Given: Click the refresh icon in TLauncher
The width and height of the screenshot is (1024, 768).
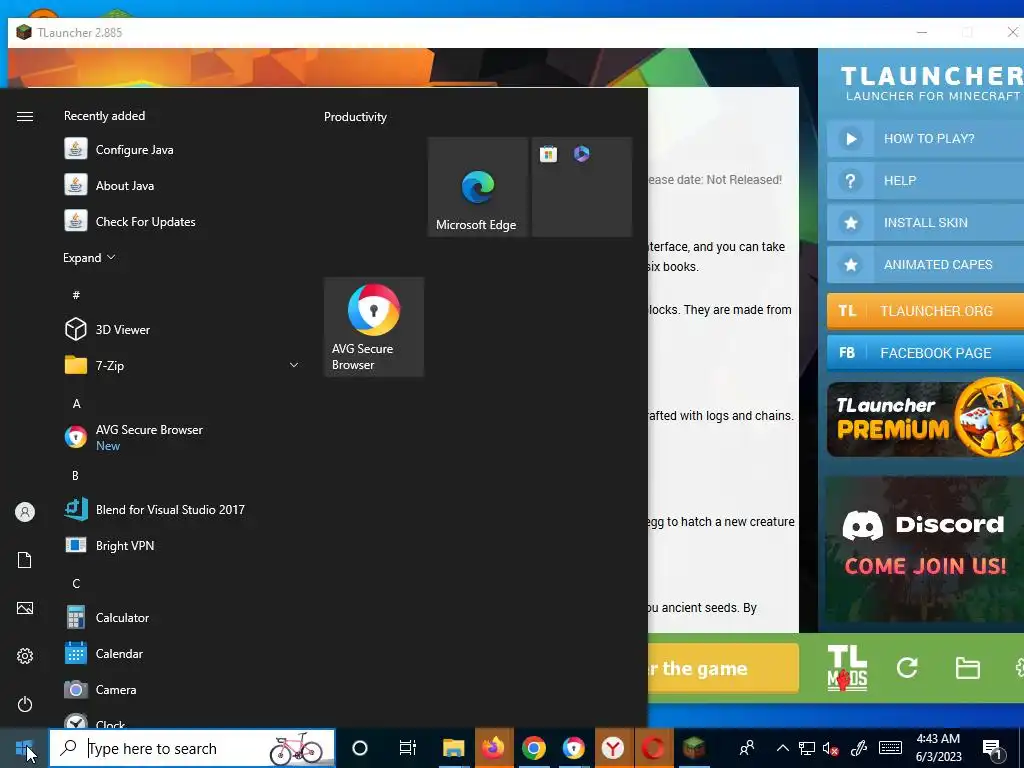Looking at the screenshot, I should pyautogui.click(x=907, y=667).
